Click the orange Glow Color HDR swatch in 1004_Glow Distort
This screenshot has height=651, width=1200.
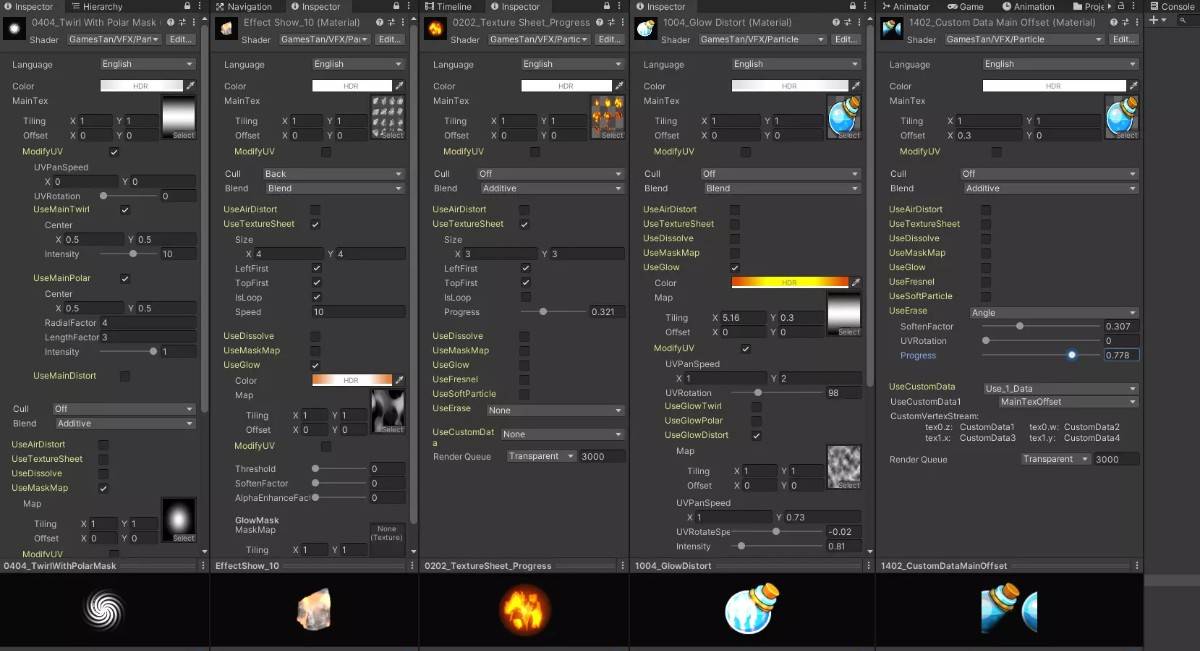pos(790,283)
